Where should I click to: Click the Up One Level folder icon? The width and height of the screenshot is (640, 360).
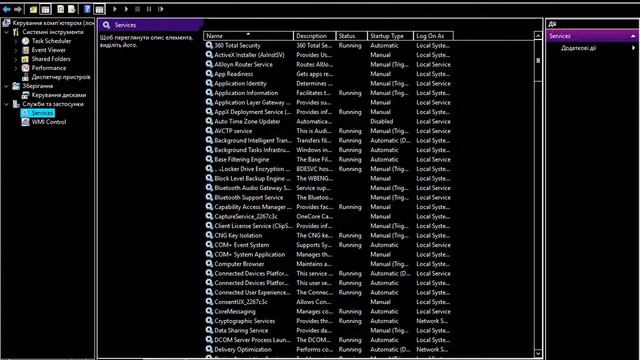pyautogui.click(x=33, y=9)
